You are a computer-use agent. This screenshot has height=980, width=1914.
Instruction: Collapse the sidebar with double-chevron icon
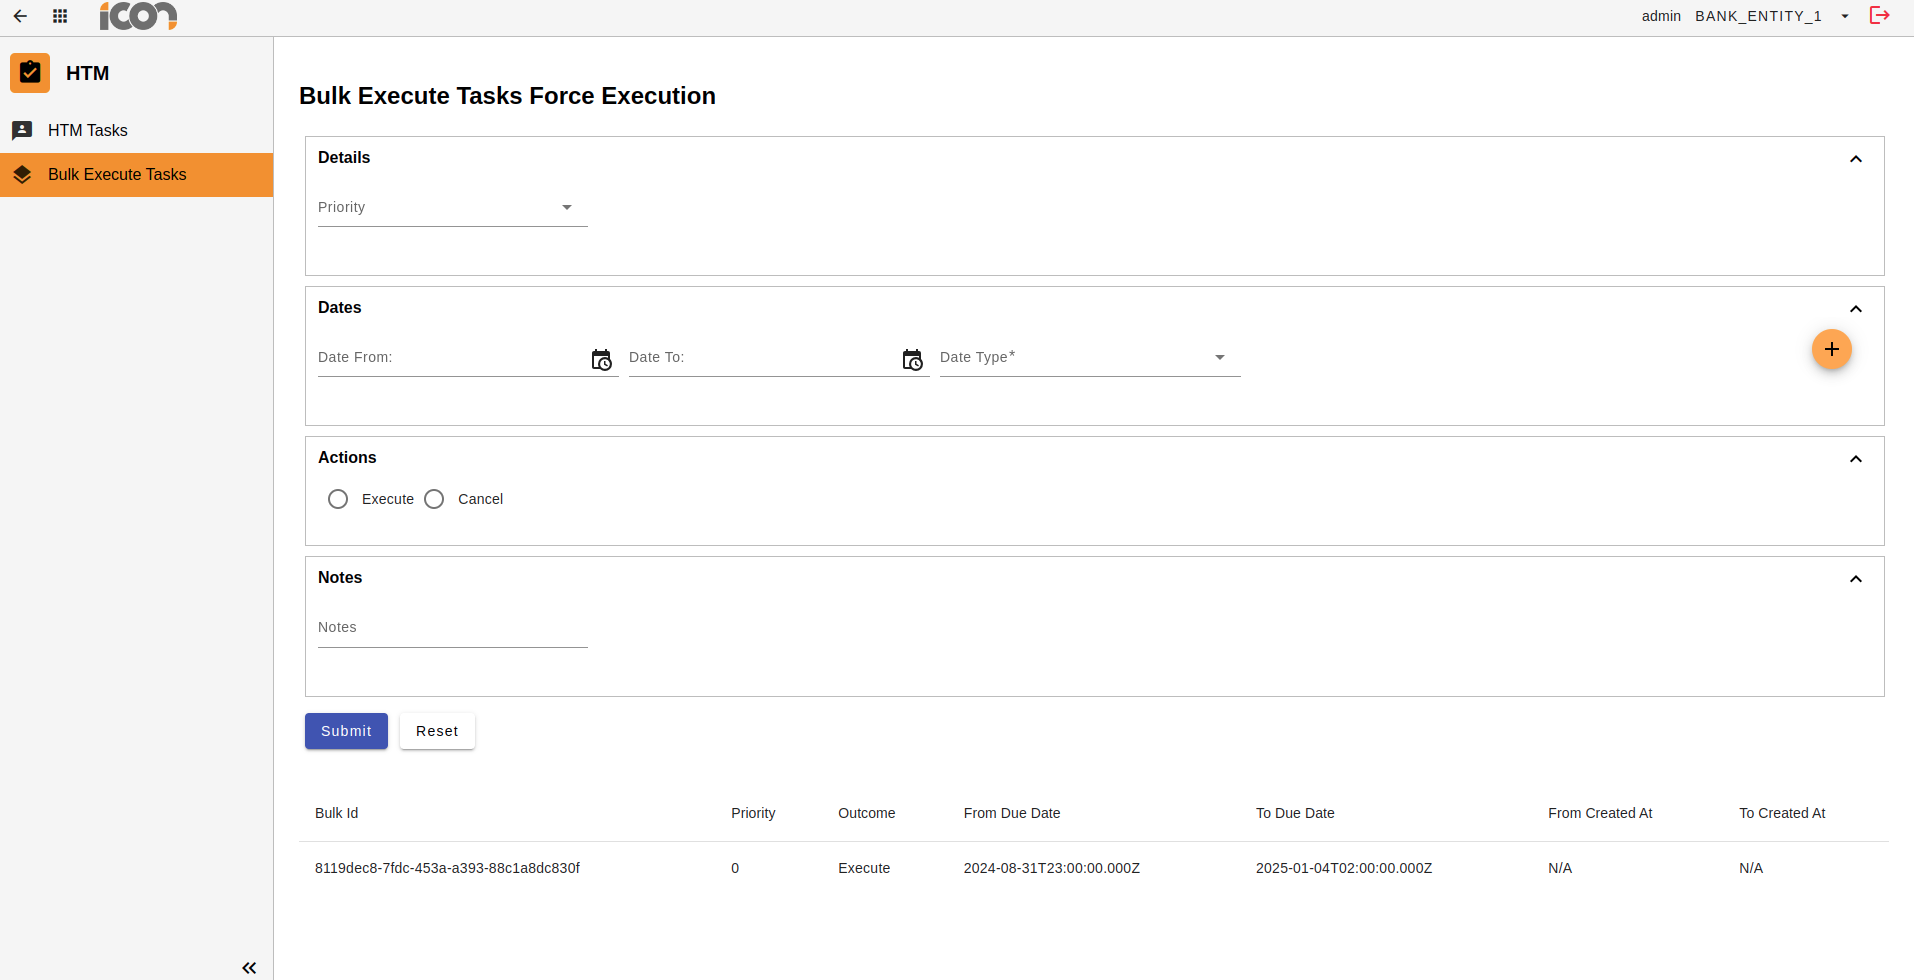click(x=249, y=967)
